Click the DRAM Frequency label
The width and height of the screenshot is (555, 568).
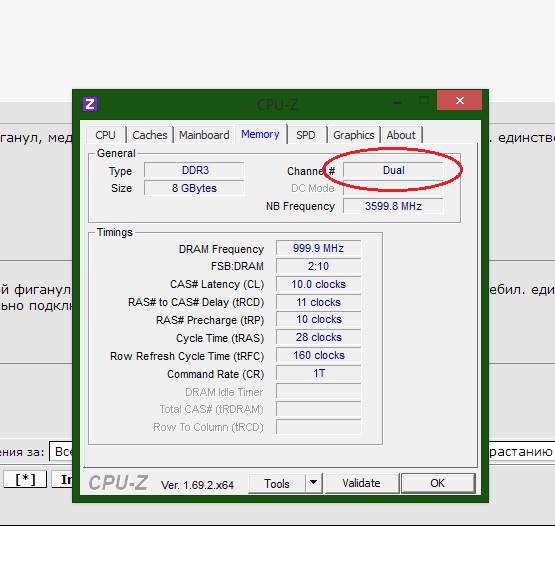coord(221,249)
